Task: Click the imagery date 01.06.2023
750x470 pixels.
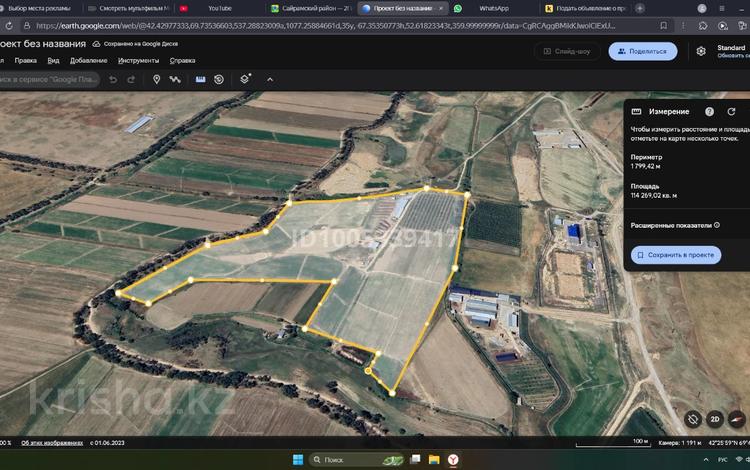Action: coord(107,443)
